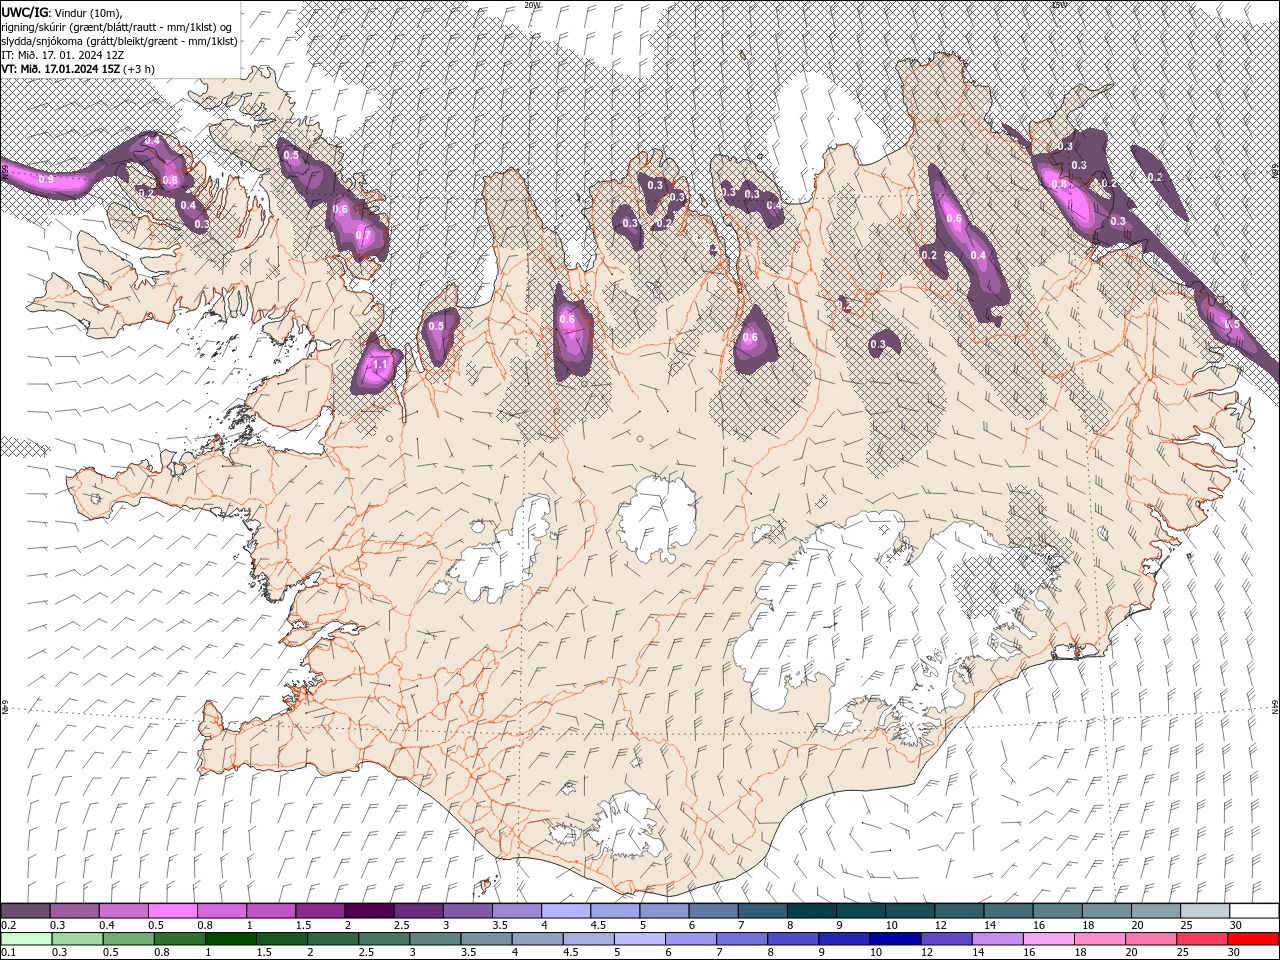Screen dimensions: 1280x960
Task: Click the 'IT: Mið. 17. 01. 2024 12Z' line
Action: pyautogui.click(x=61, y=55)
